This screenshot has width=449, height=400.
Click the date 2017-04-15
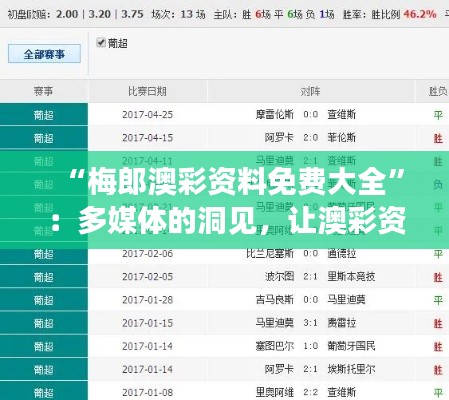point(147,138)
